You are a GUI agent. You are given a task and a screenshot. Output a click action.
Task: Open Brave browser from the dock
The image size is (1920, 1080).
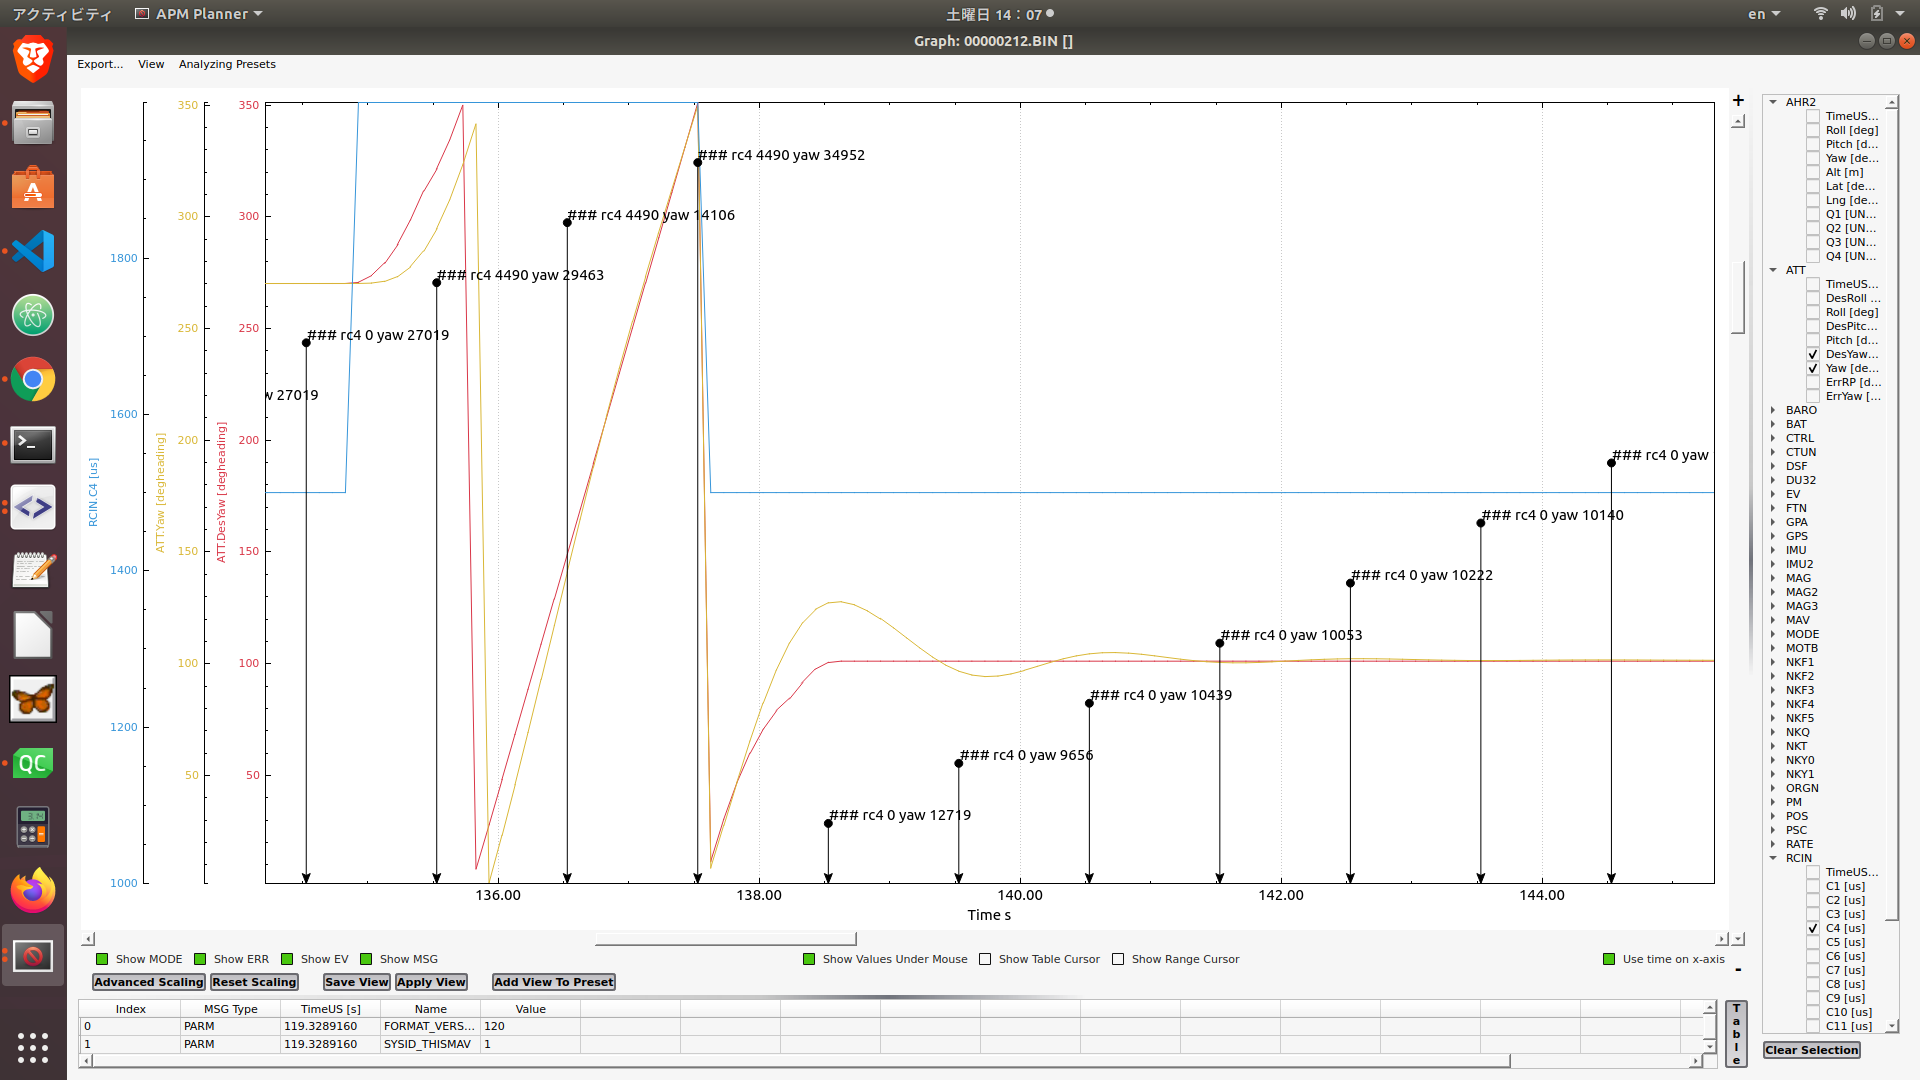pyautogui.click(x=33, y=58)
